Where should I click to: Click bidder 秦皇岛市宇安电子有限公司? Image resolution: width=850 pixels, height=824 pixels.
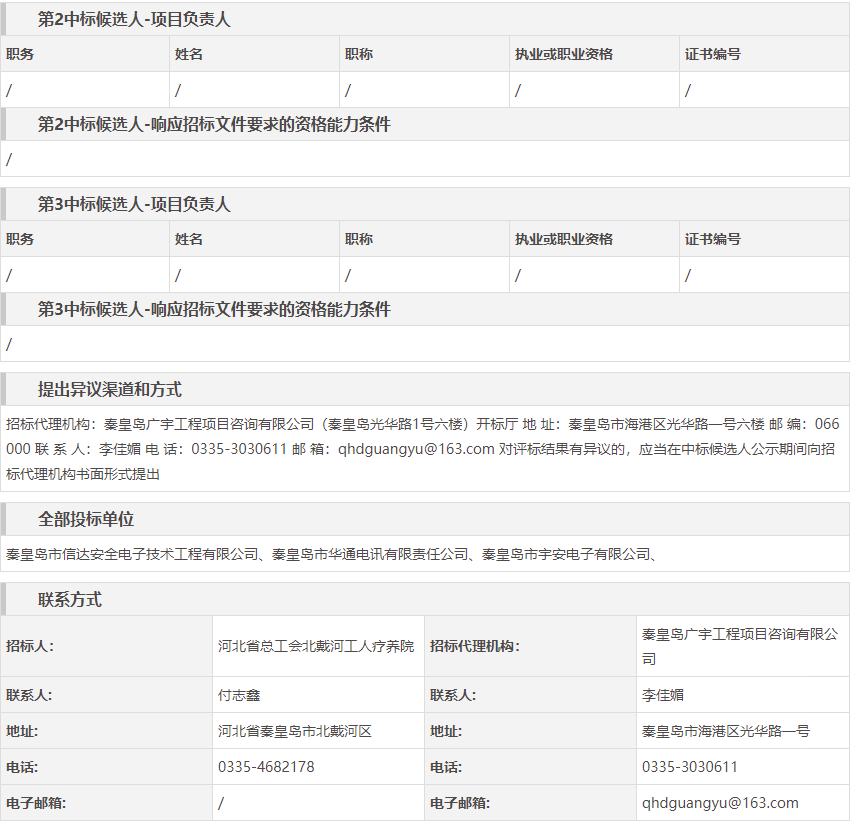(566, 554)
